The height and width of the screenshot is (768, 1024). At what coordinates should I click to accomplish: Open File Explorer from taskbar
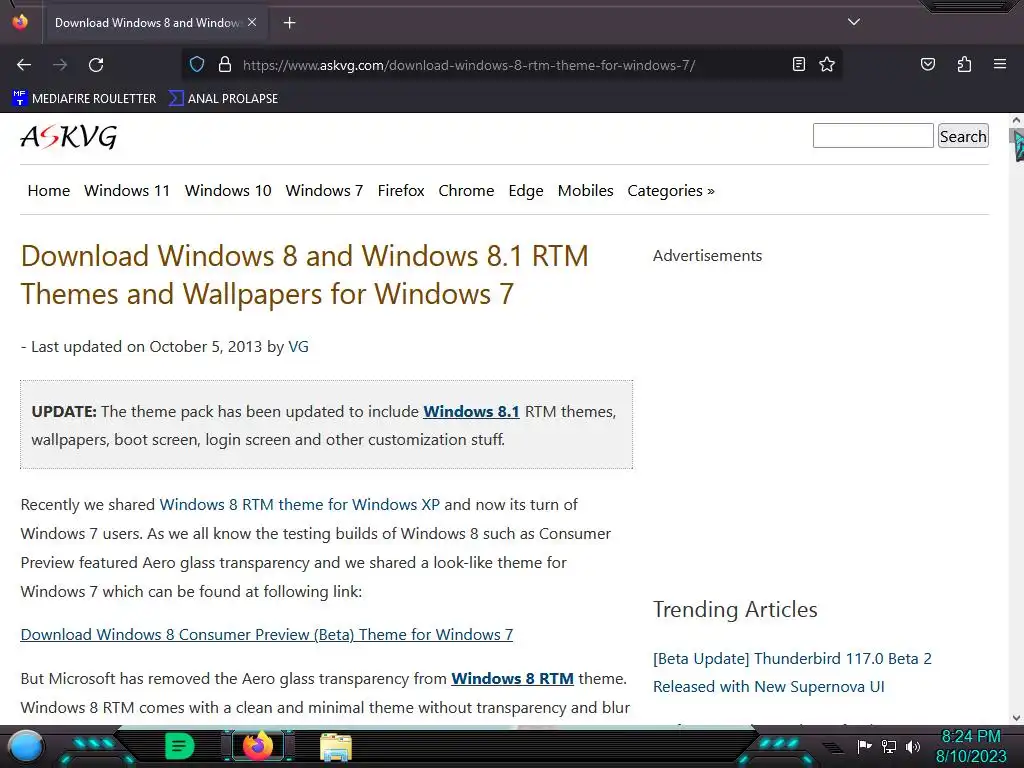(336, 746)
